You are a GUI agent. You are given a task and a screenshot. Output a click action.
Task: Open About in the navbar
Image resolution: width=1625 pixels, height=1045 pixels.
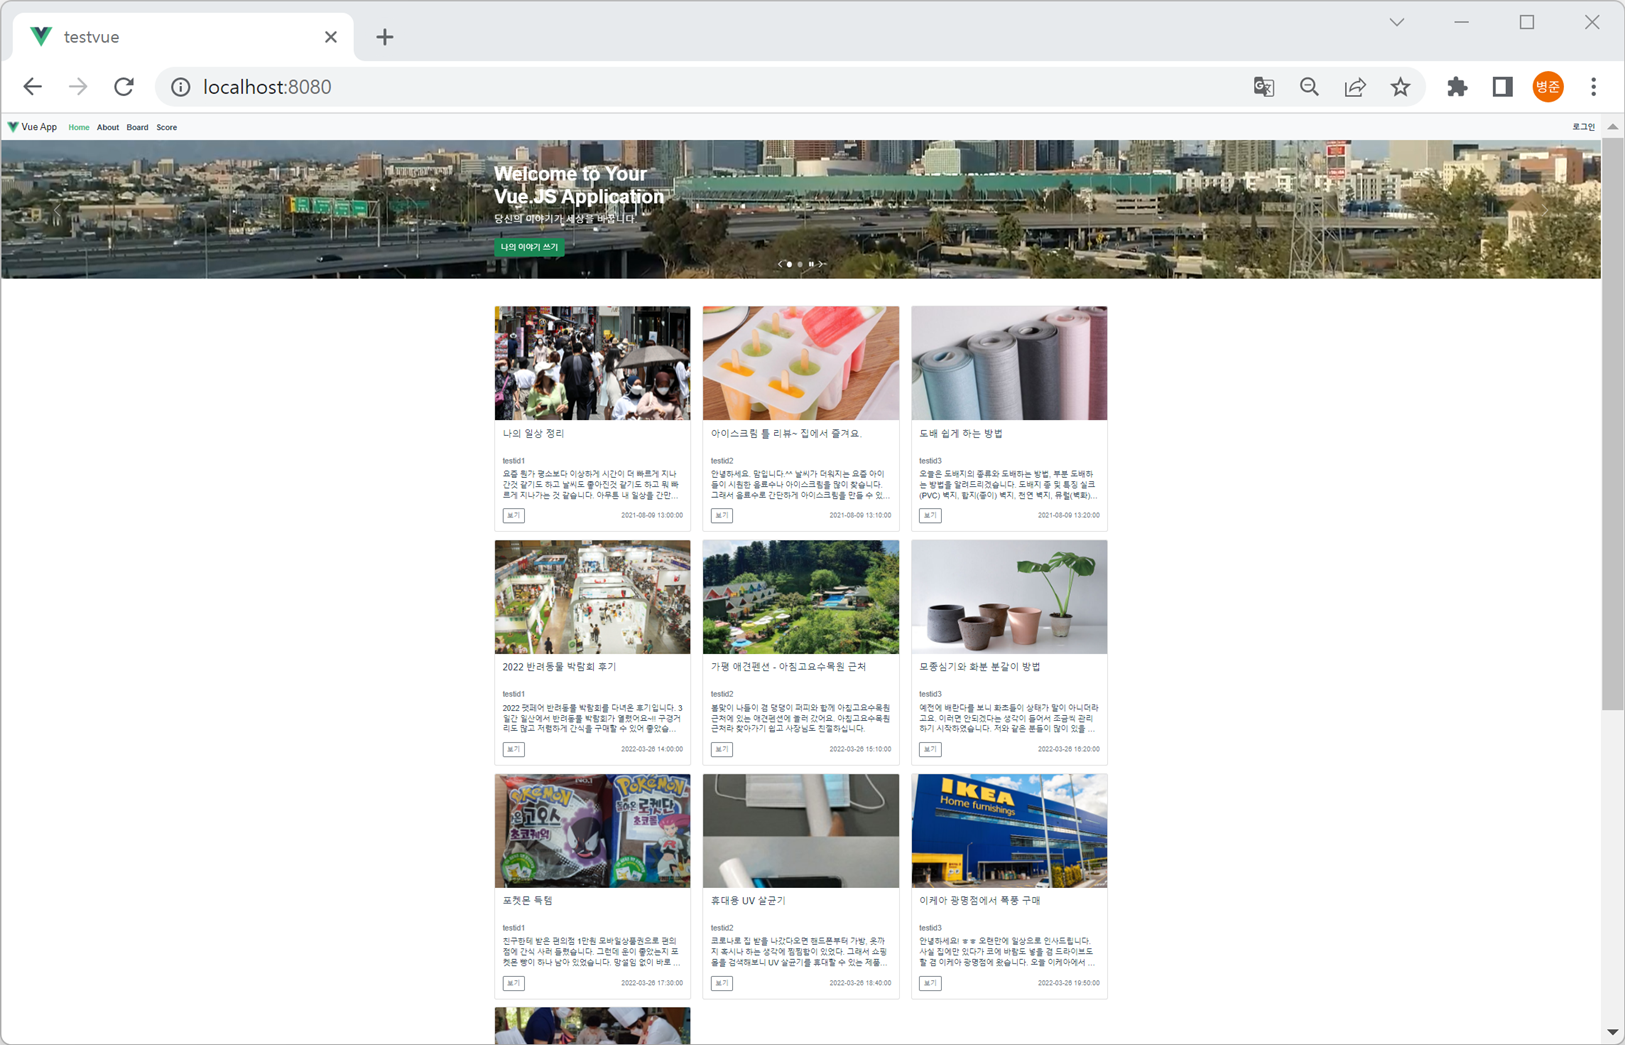(x=108, y=127)
